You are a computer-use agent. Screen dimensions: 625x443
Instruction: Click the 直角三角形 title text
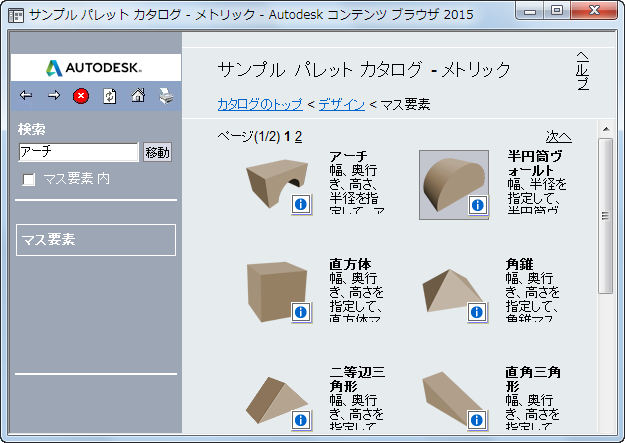533,379
